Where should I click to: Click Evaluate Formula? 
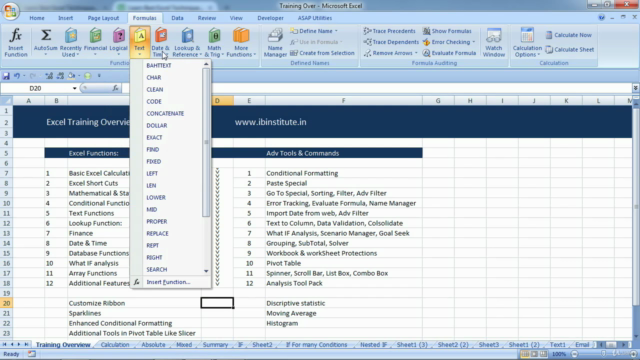tap(449, 53)
